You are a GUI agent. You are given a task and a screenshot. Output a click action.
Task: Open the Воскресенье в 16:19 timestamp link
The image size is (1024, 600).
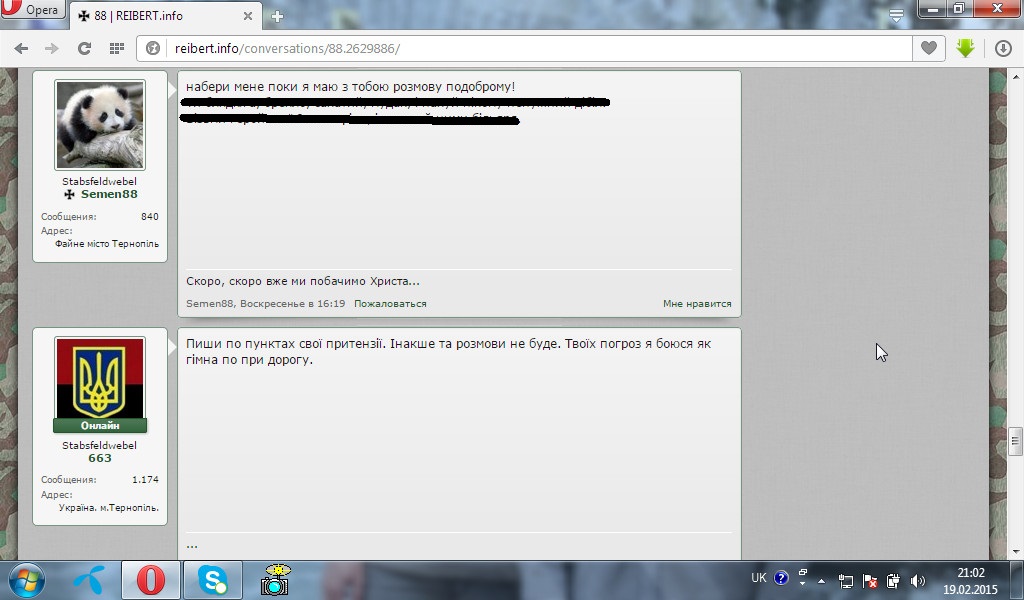292,304
